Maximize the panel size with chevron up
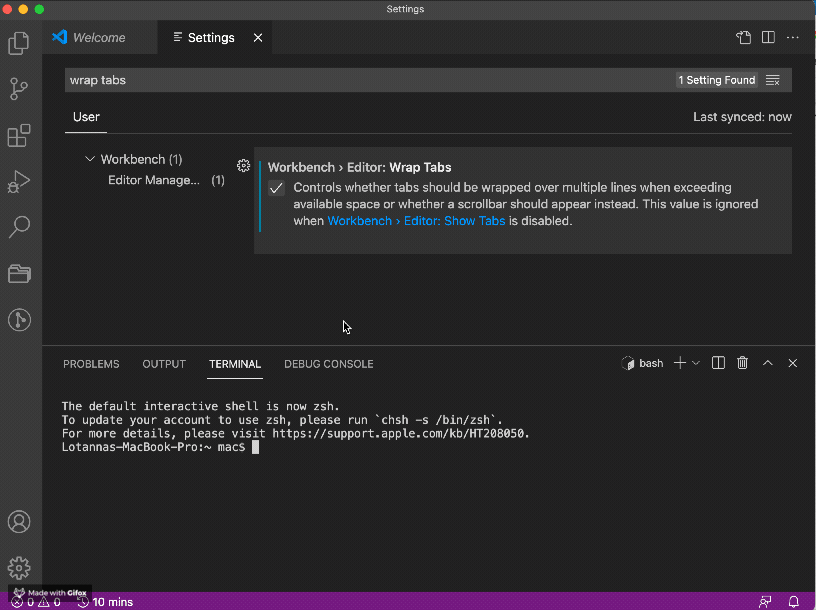816x610 pixels. pyautogui.click(x=768, y=363)
